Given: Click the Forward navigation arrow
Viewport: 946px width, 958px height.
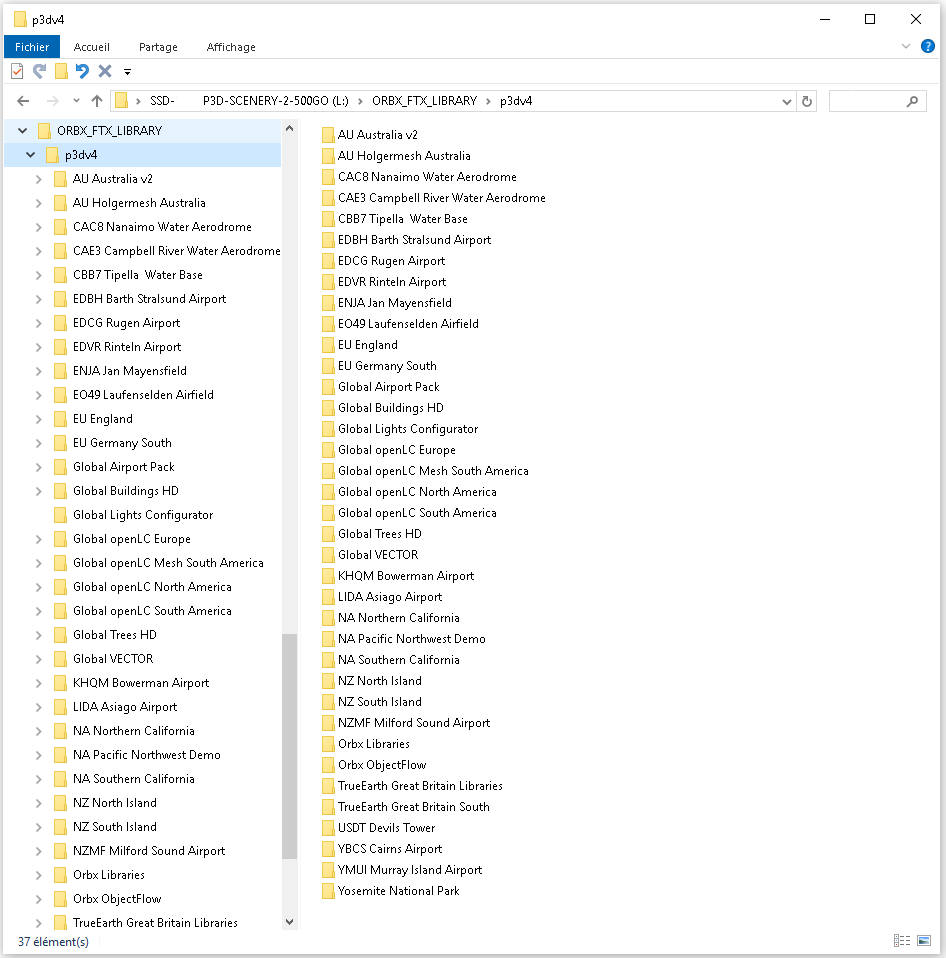Looking at the screenshot, I should (x=53, y=101).
